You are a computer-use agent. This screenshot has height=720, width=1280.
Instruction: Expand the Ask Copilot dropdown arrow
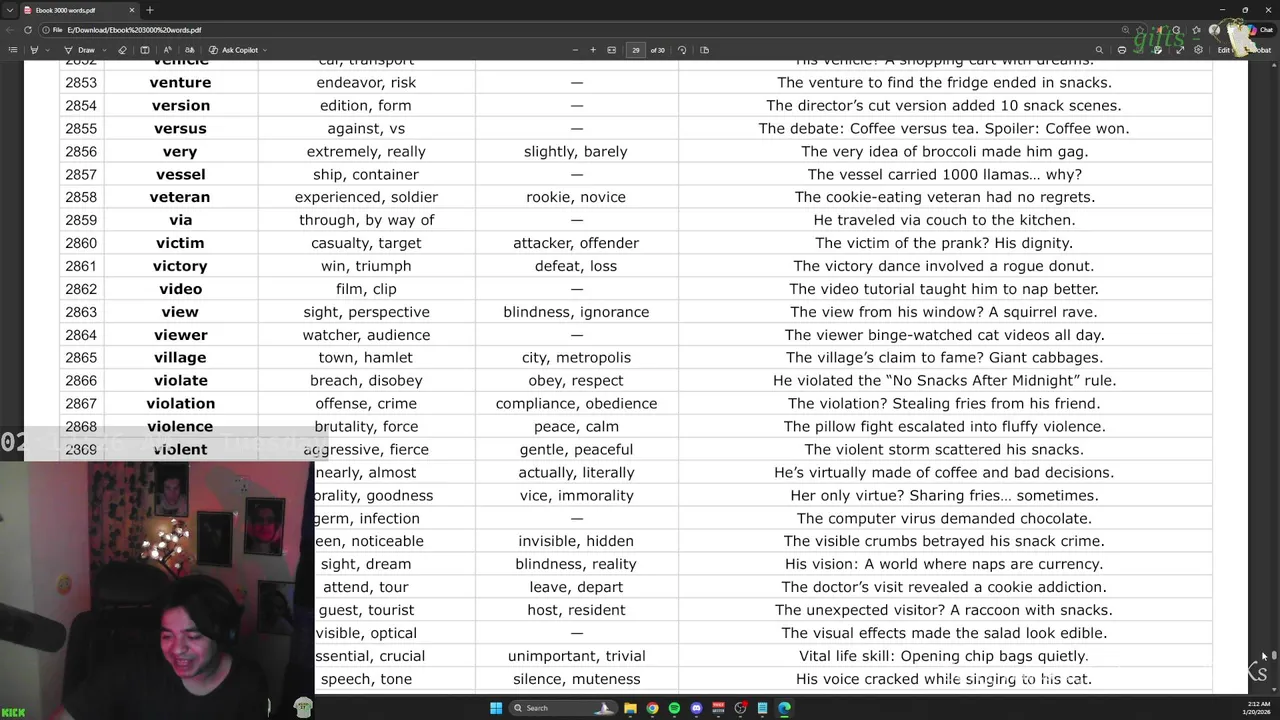265,50
